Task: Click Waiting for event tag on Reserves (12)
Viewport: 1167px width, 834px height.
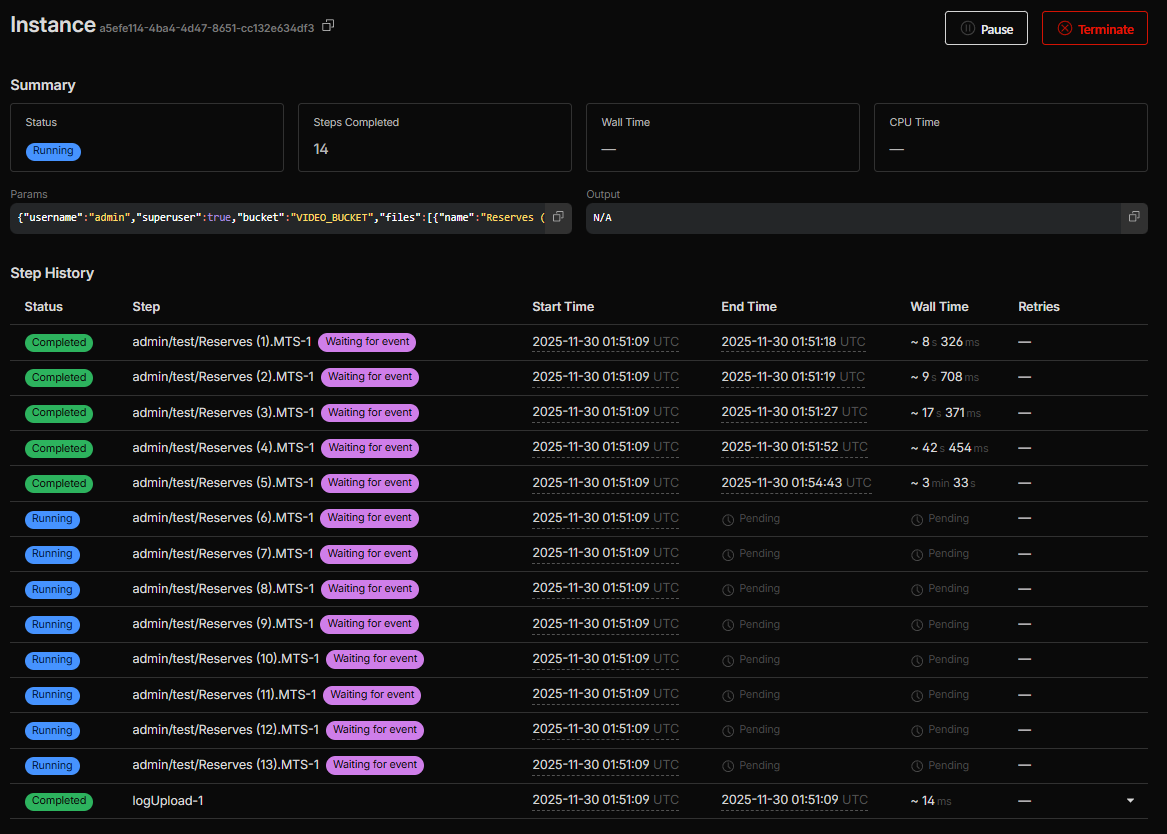Action: 375,730
